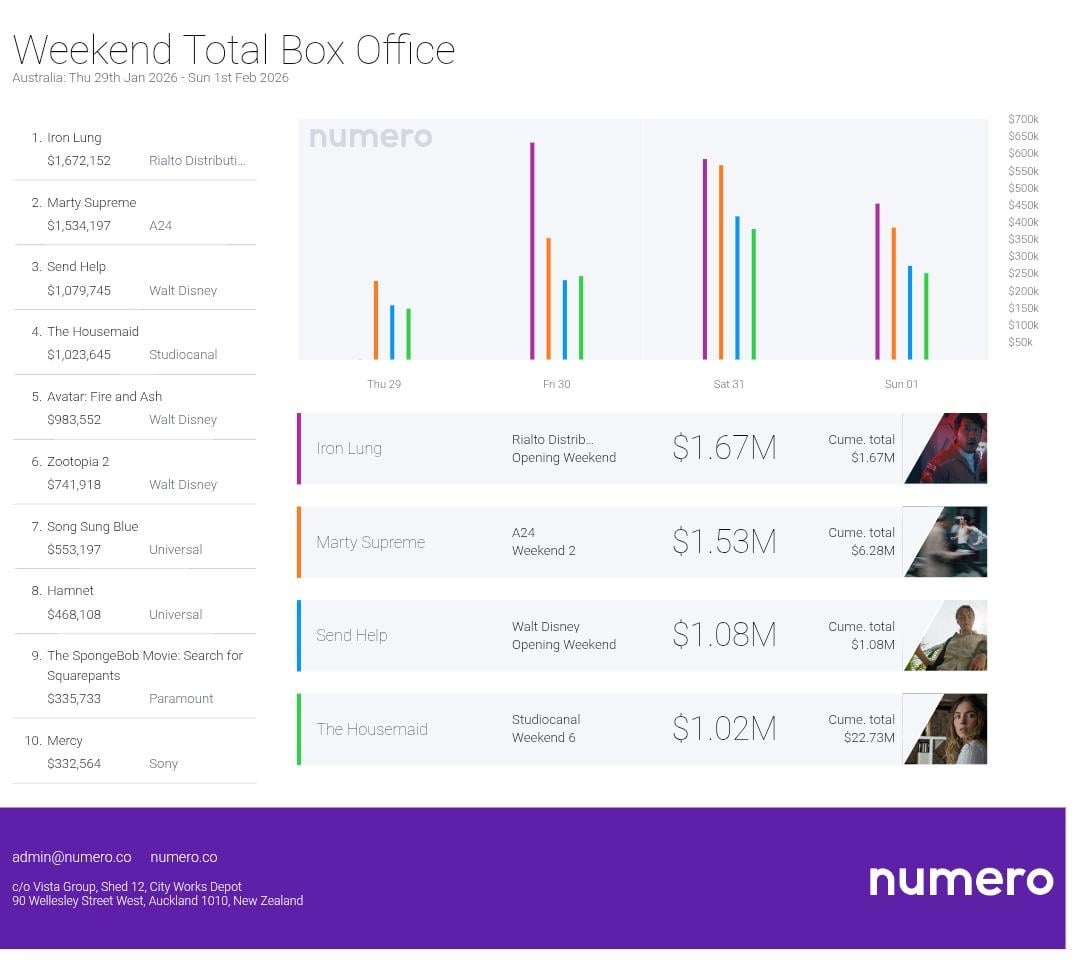
Task: Click the green Housemaid bar on Thu 29
Action: point(408,334)
